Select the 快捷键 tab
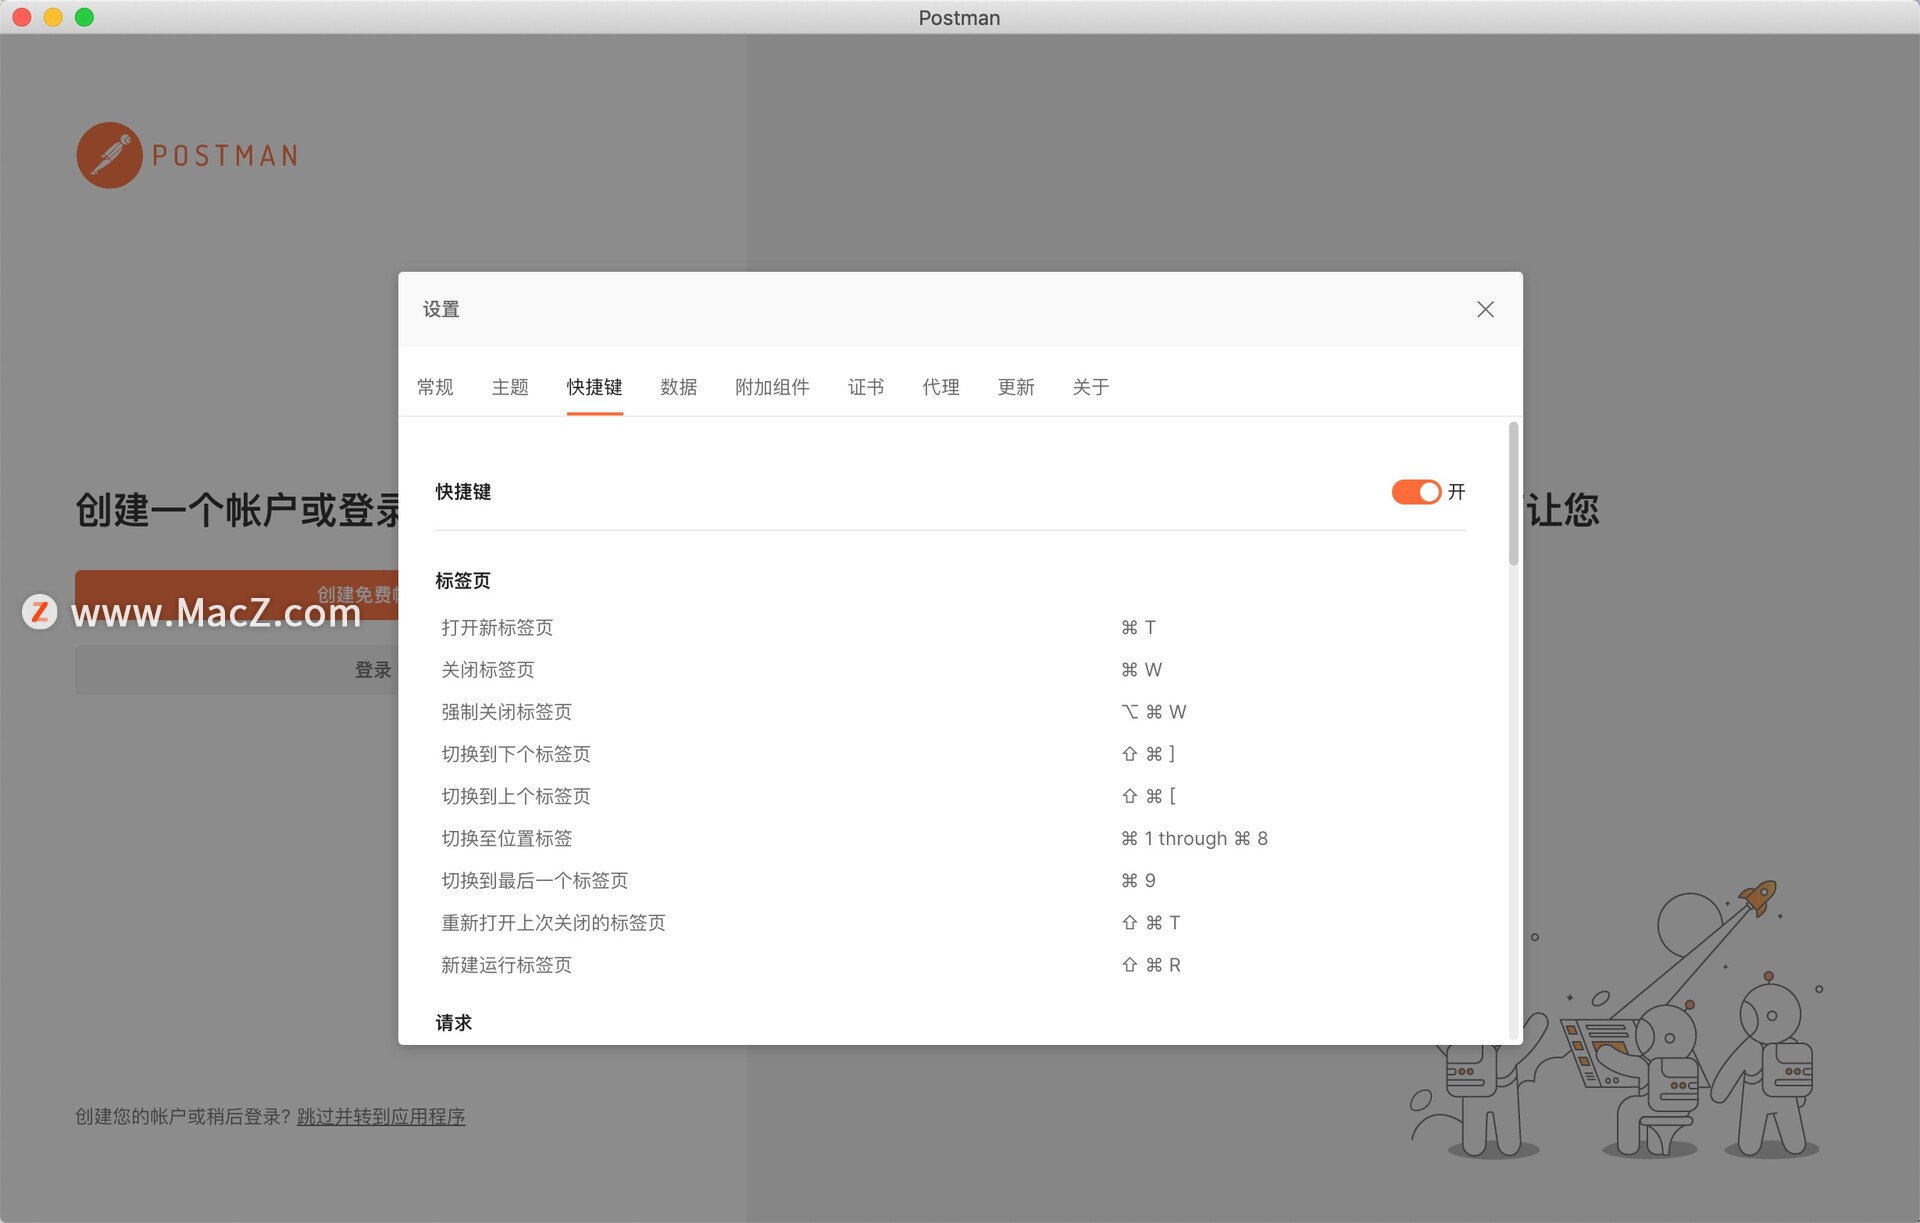1920x1223 pixels. (x=594, y=387)
